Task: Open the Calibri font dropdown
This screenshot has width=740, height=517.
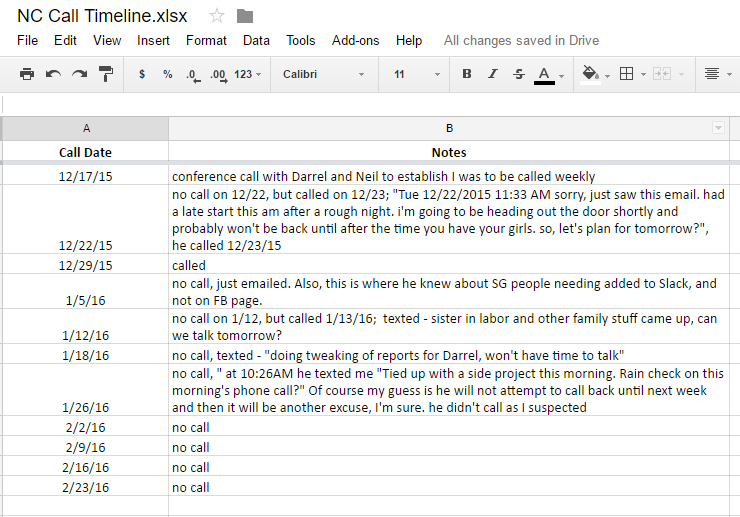Action: 323,74
